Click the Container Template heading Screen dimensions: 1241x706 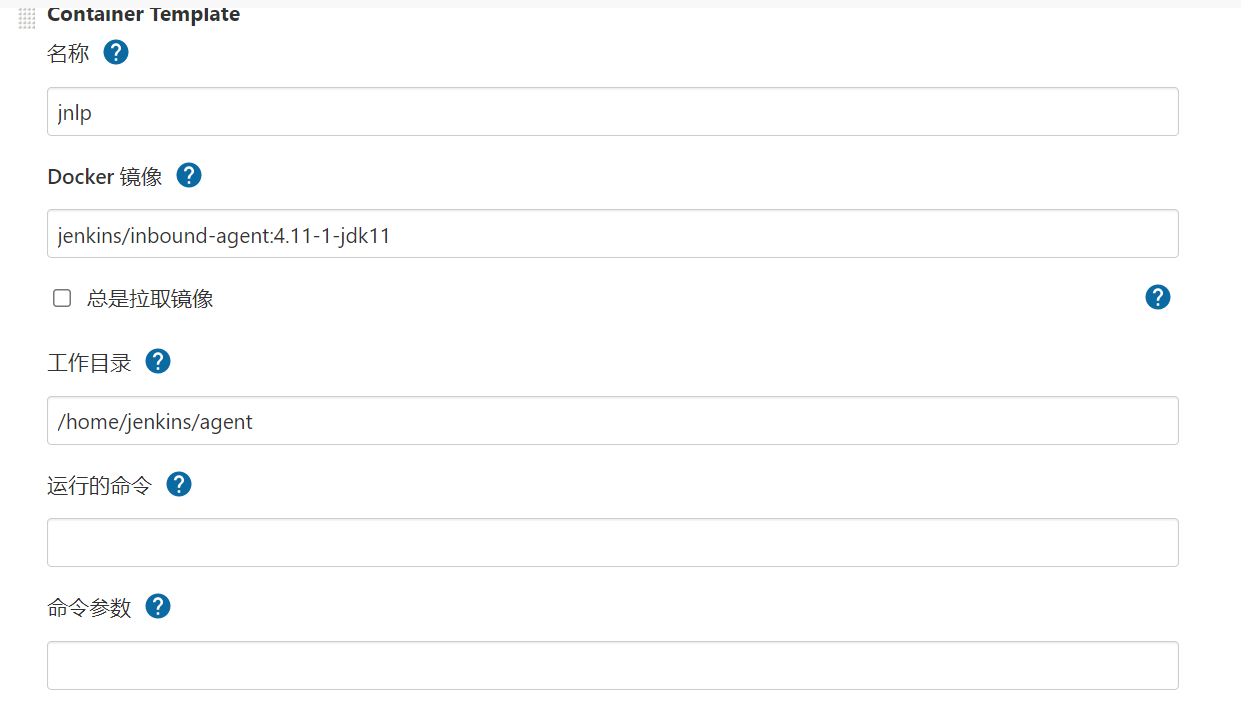point(143,15)
